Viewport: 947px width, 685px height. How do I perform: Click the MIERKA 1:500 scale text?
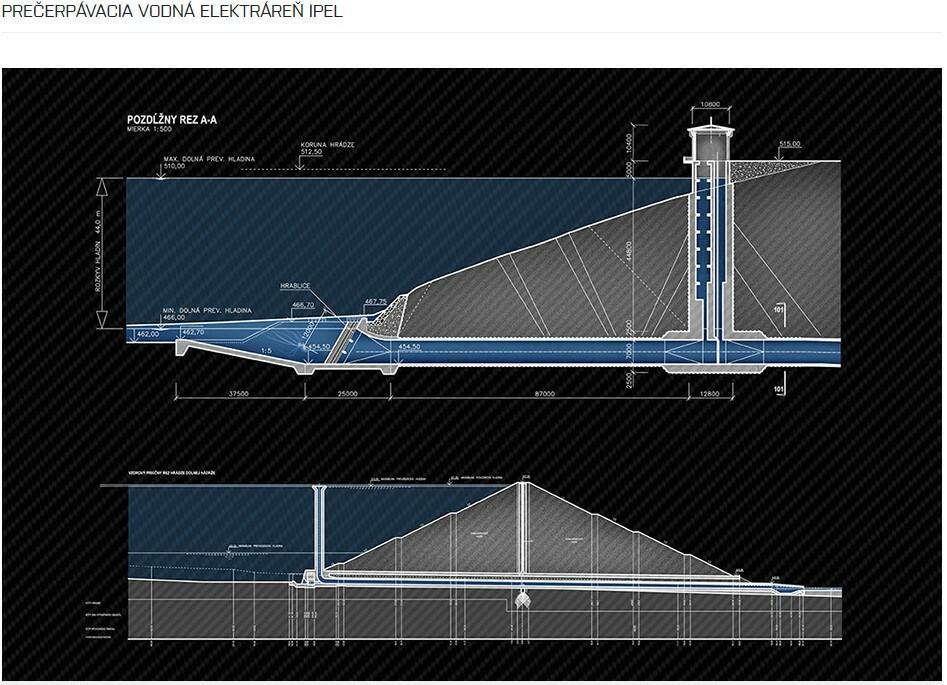[152, 130]
